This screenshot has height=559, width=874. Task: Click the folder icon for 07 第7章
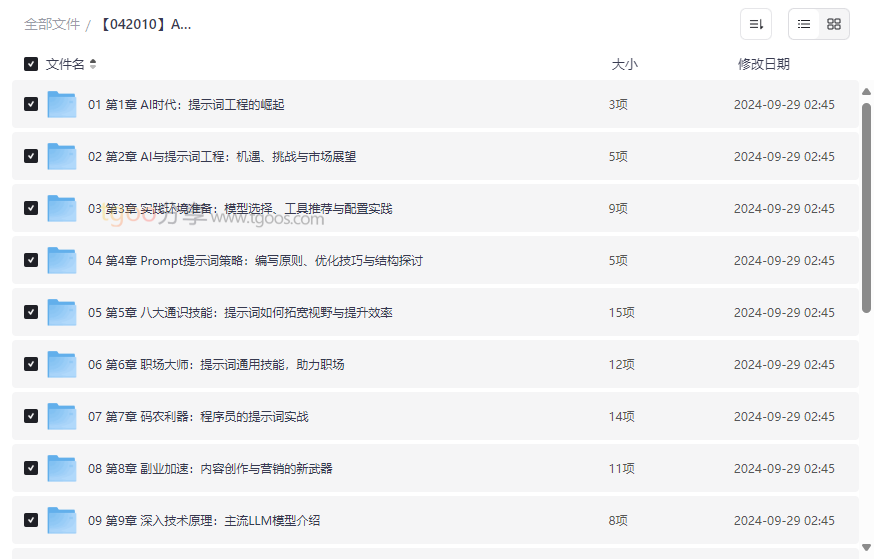coord(62,416)
